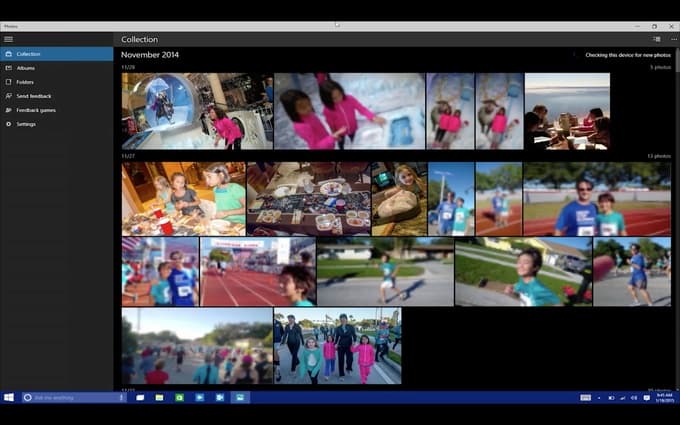Click the battery status tray icon
This screenshot has width=680, height=425.
(x=611, y=398)
